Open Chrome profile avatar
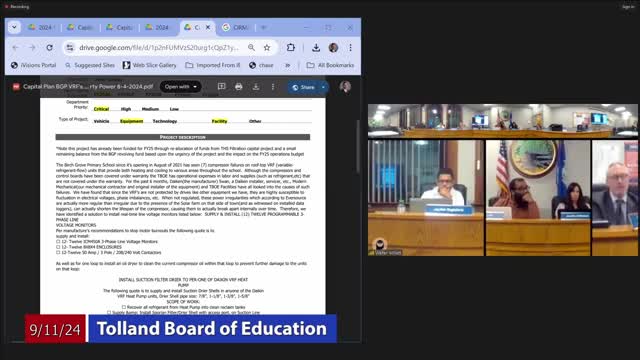This screenshot has width=640, height=360. pyautogui.click(x=333, y=48)
